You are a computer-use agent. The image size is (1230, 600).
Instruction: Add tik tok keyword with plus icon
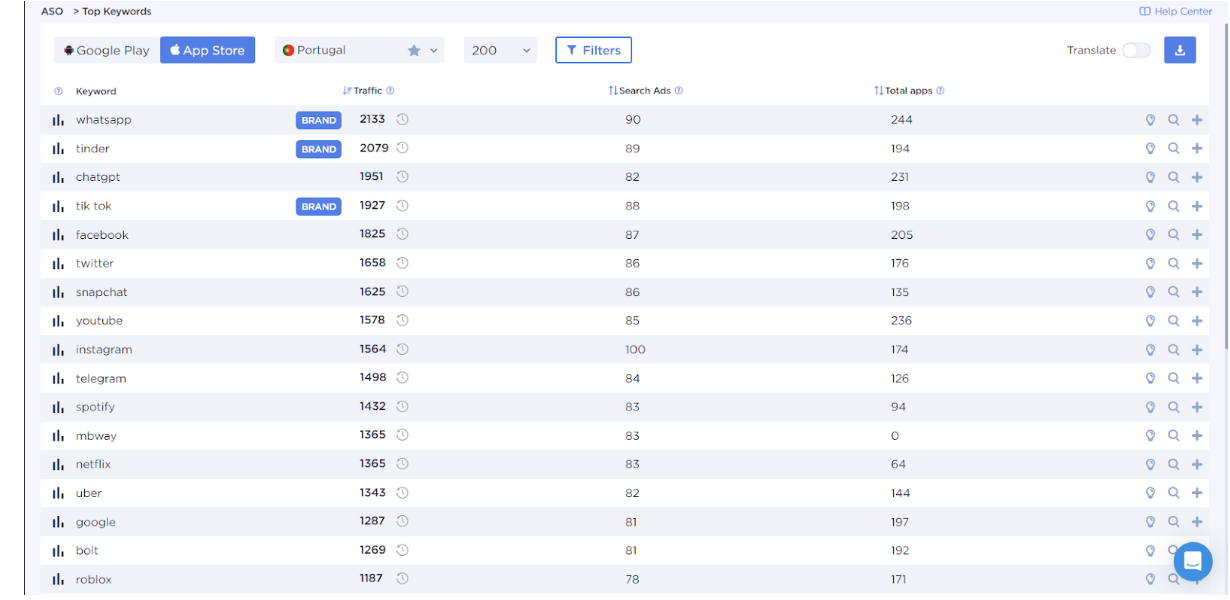tap(1197, 206)
